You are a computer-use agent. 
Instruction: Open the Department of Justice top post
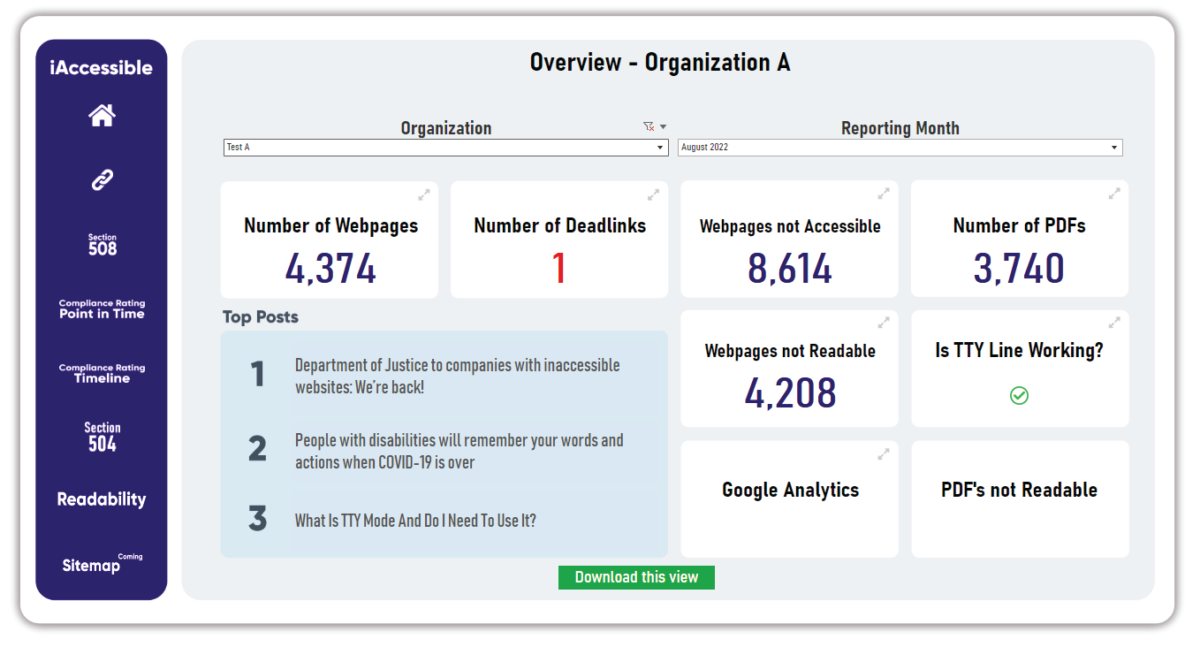[457, 376]
